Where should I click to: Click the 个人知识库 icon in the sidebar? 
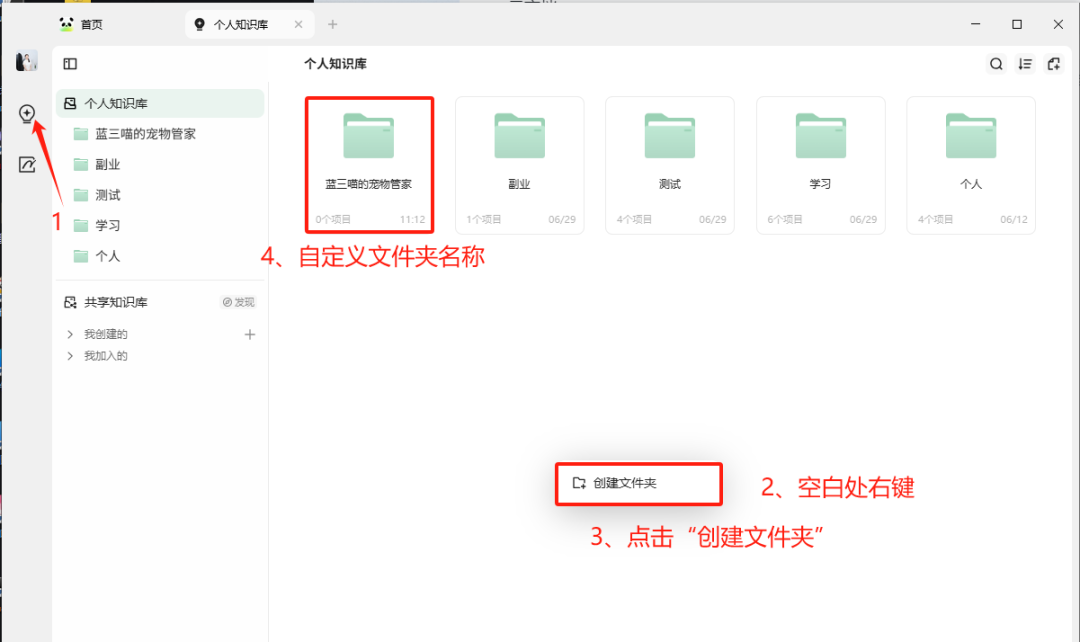click(71, 103)
